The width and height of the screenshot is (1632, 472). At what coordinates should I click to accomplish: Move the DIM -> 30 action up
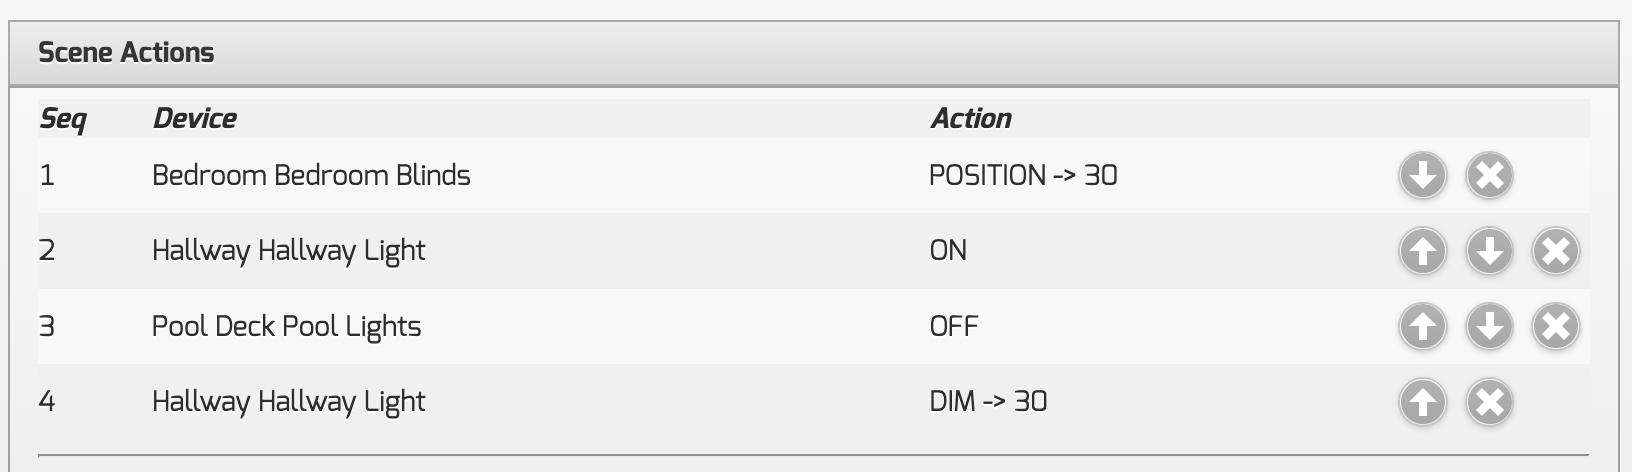[1422, 403]
